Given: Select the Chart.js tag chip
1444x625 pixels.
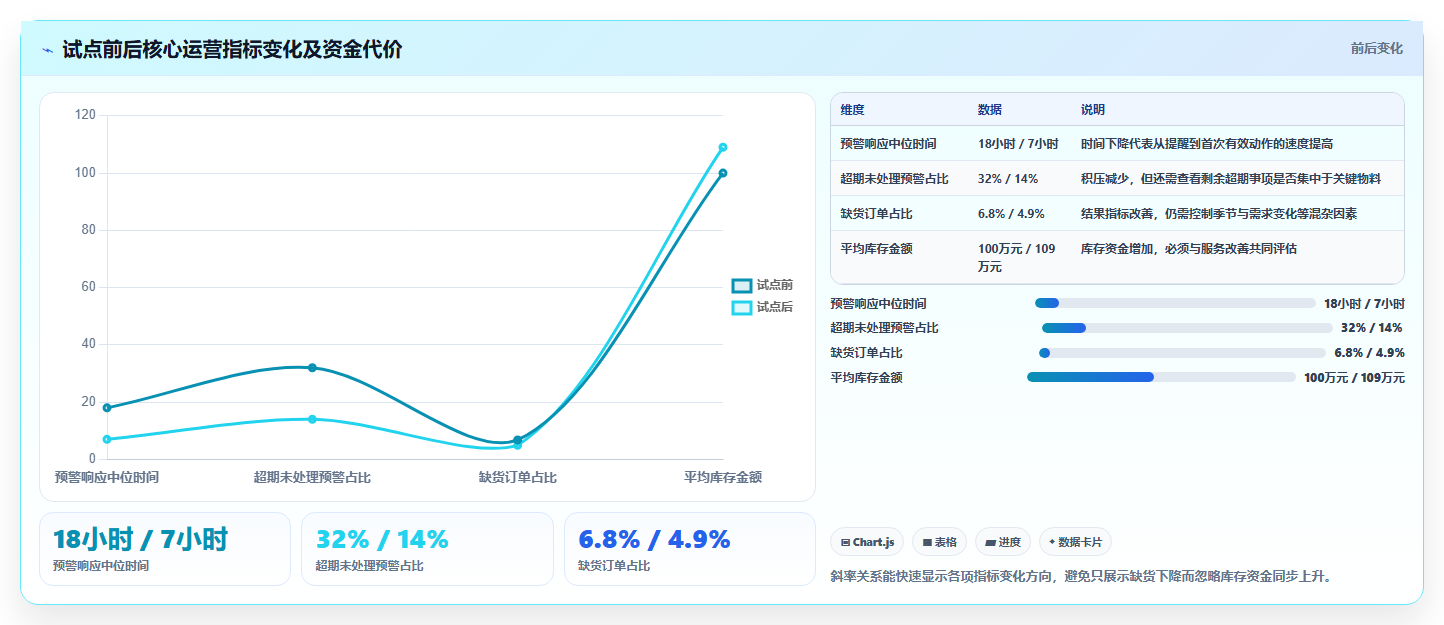Looking at the screenshot, I should click(x=867, y=542).
